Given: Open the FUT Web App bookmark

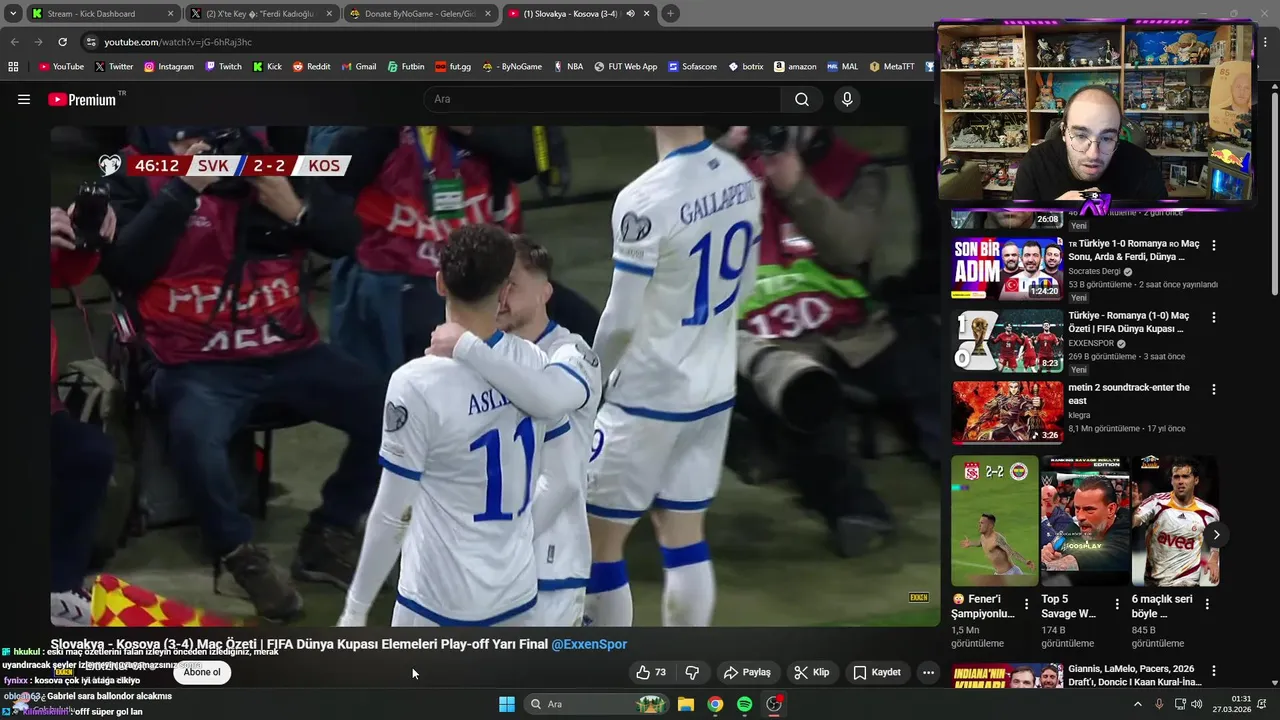Looking at the screenshot, I should tap(625, 66).
